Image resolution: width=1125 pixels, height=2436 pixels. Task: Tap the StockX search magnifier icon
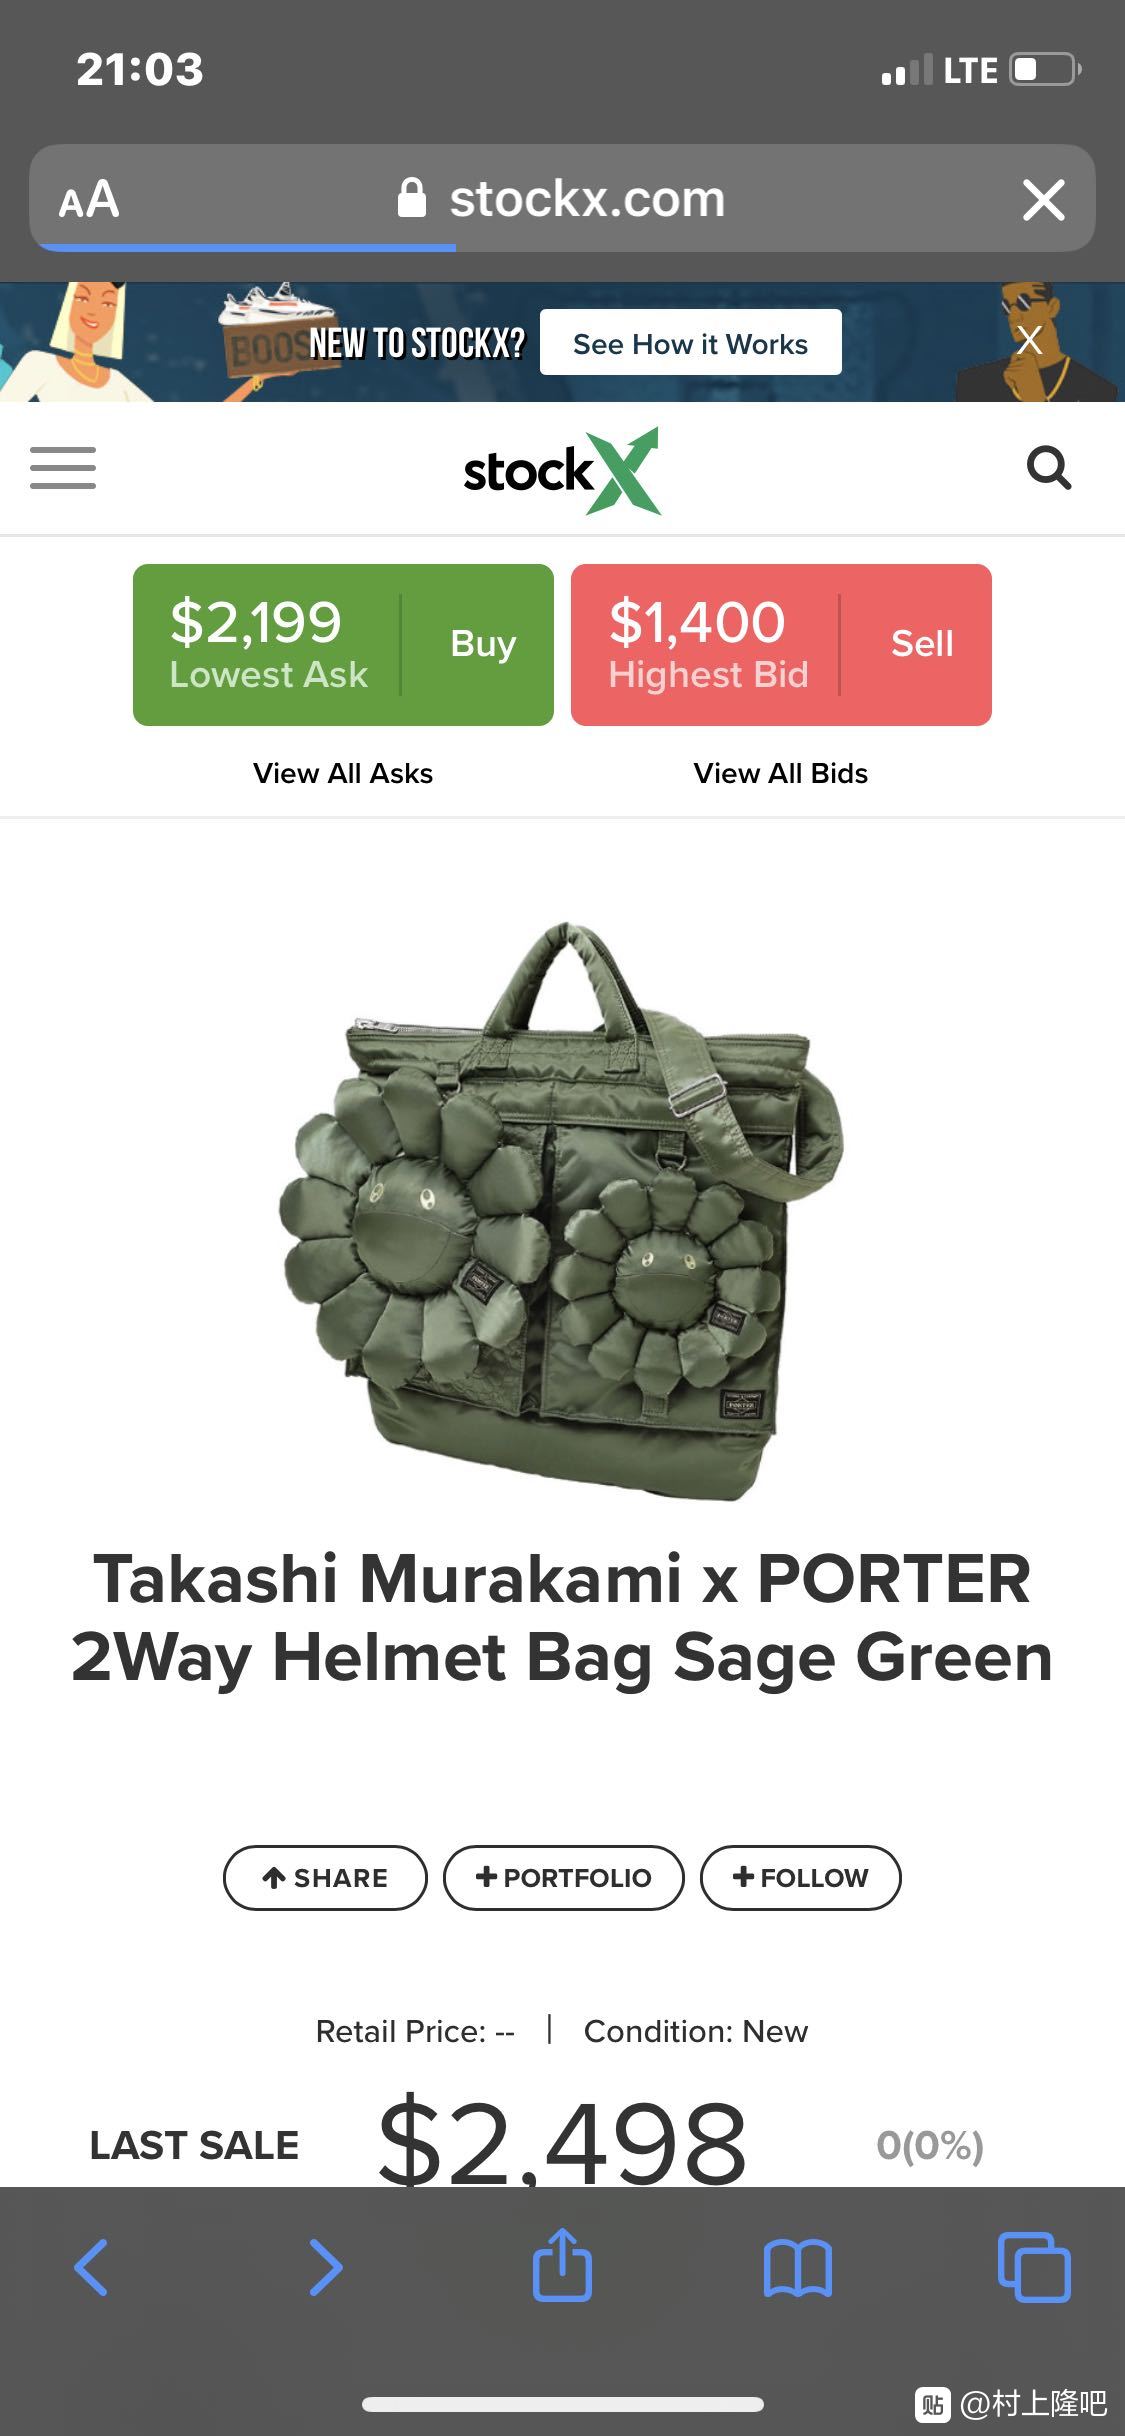pos(1049,468)
